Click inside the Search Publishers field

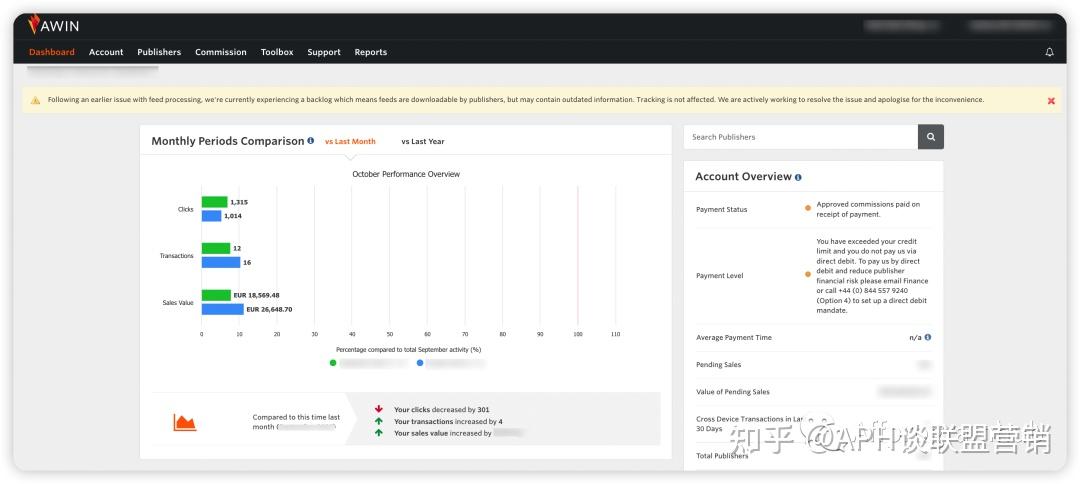[x=800, y=137]
